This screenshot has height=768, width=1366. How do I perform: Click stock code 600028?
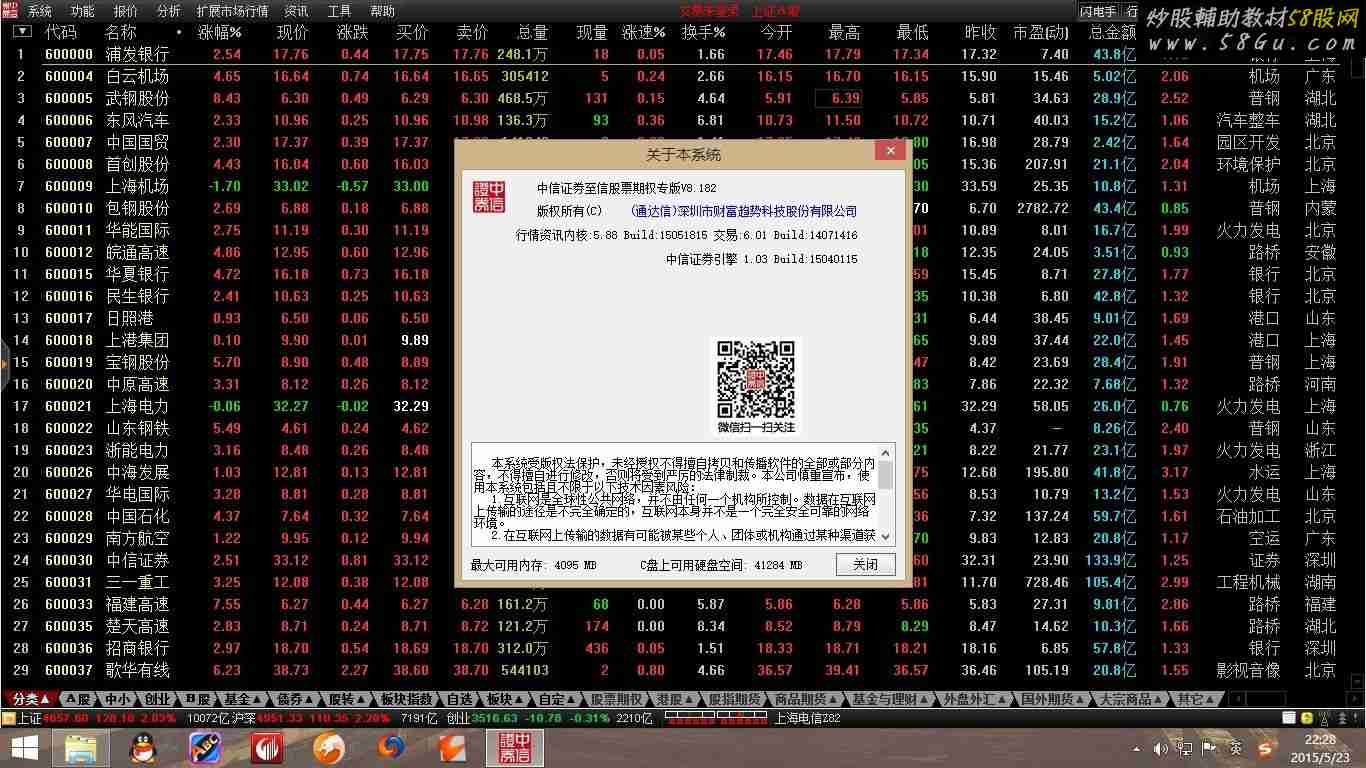coord(69,516)
